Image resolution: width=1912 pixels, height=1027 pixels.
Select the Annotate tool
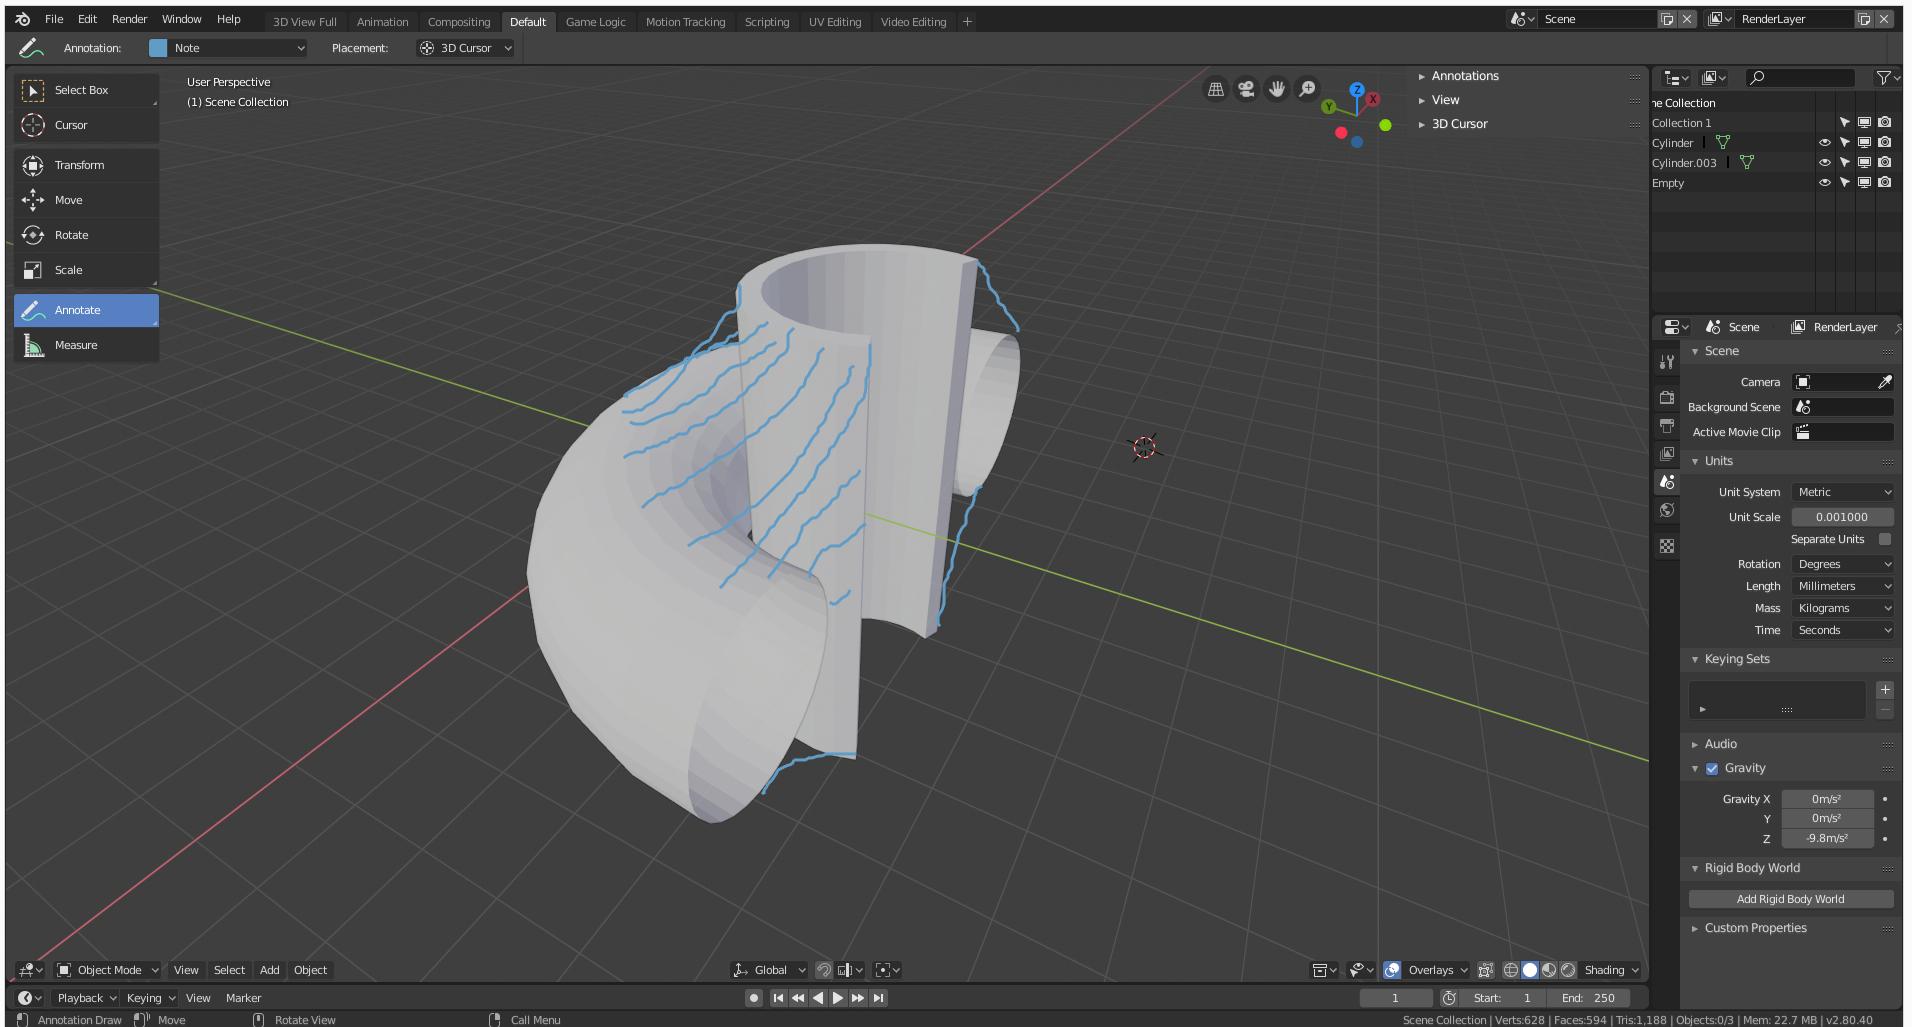86,310
